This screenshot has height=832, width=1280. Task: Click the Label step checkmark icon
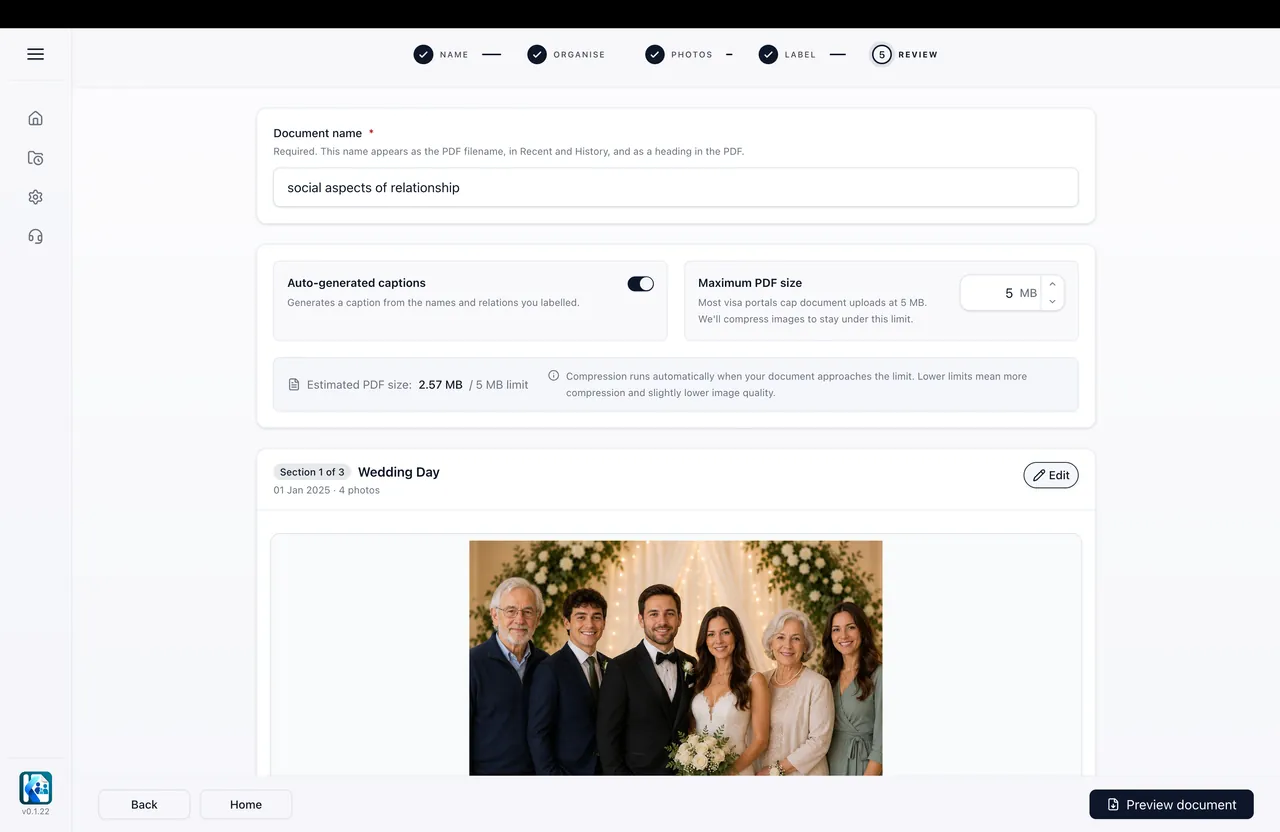click(x=768, y=54)
